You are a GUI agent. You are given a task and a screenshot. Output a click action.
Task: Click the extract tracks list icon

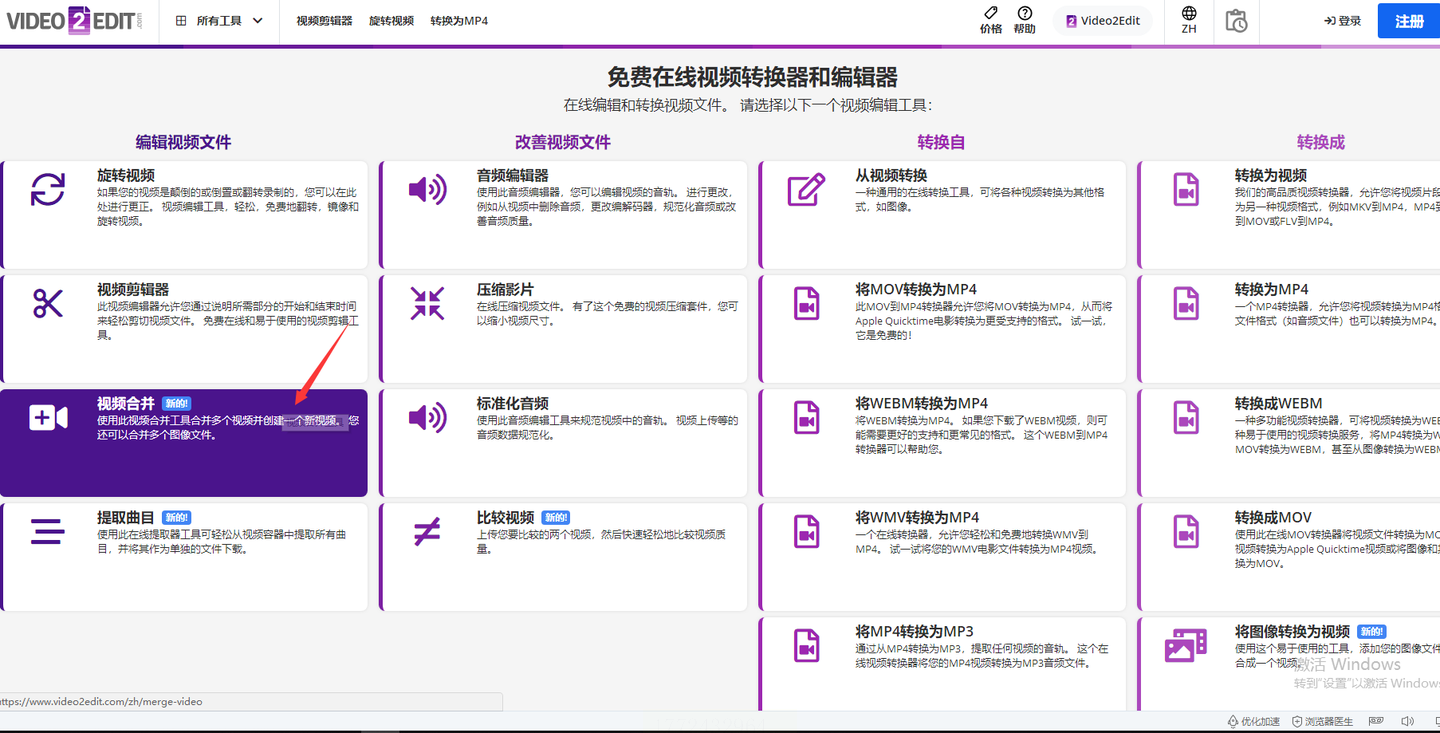[47, 532]
